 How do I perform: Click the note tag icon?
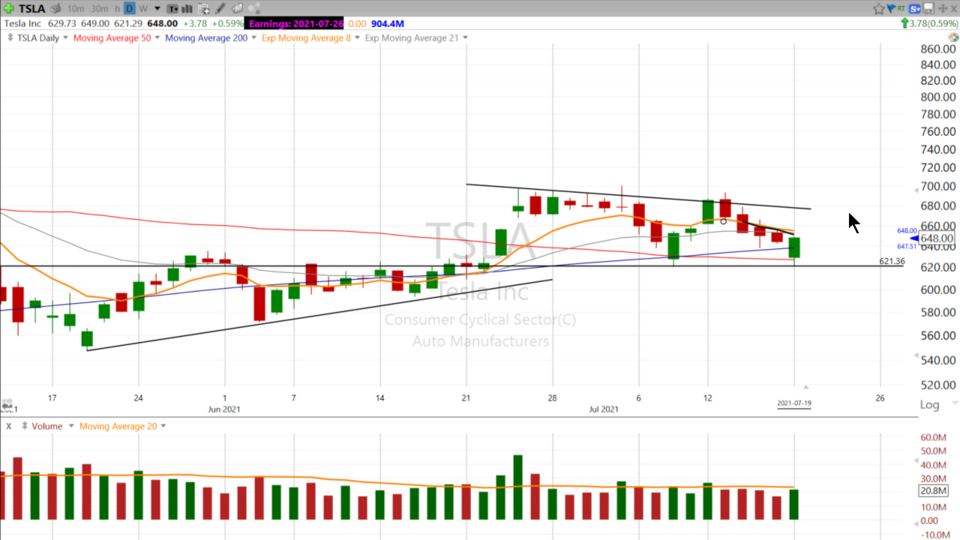point(238,8)
